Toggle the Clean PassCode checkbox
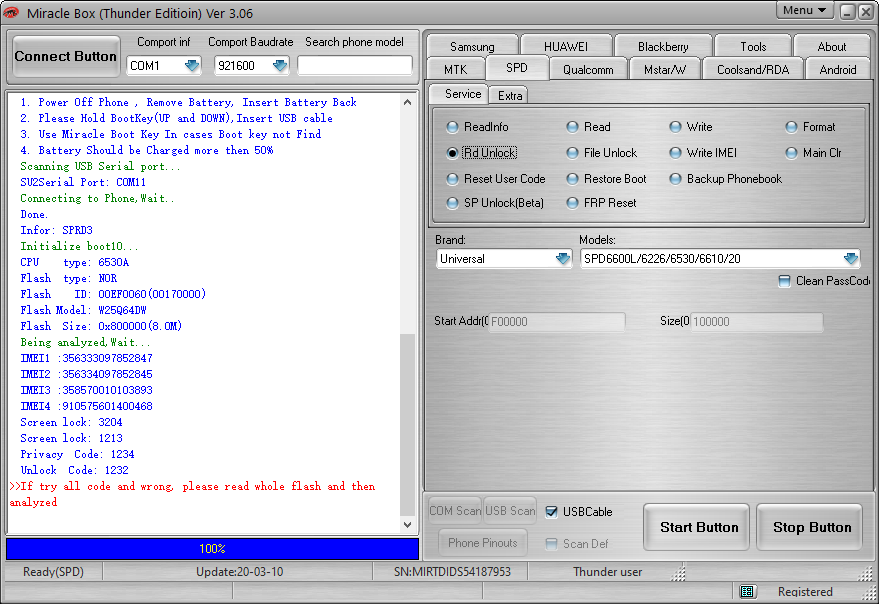 [x=784, y=281]
